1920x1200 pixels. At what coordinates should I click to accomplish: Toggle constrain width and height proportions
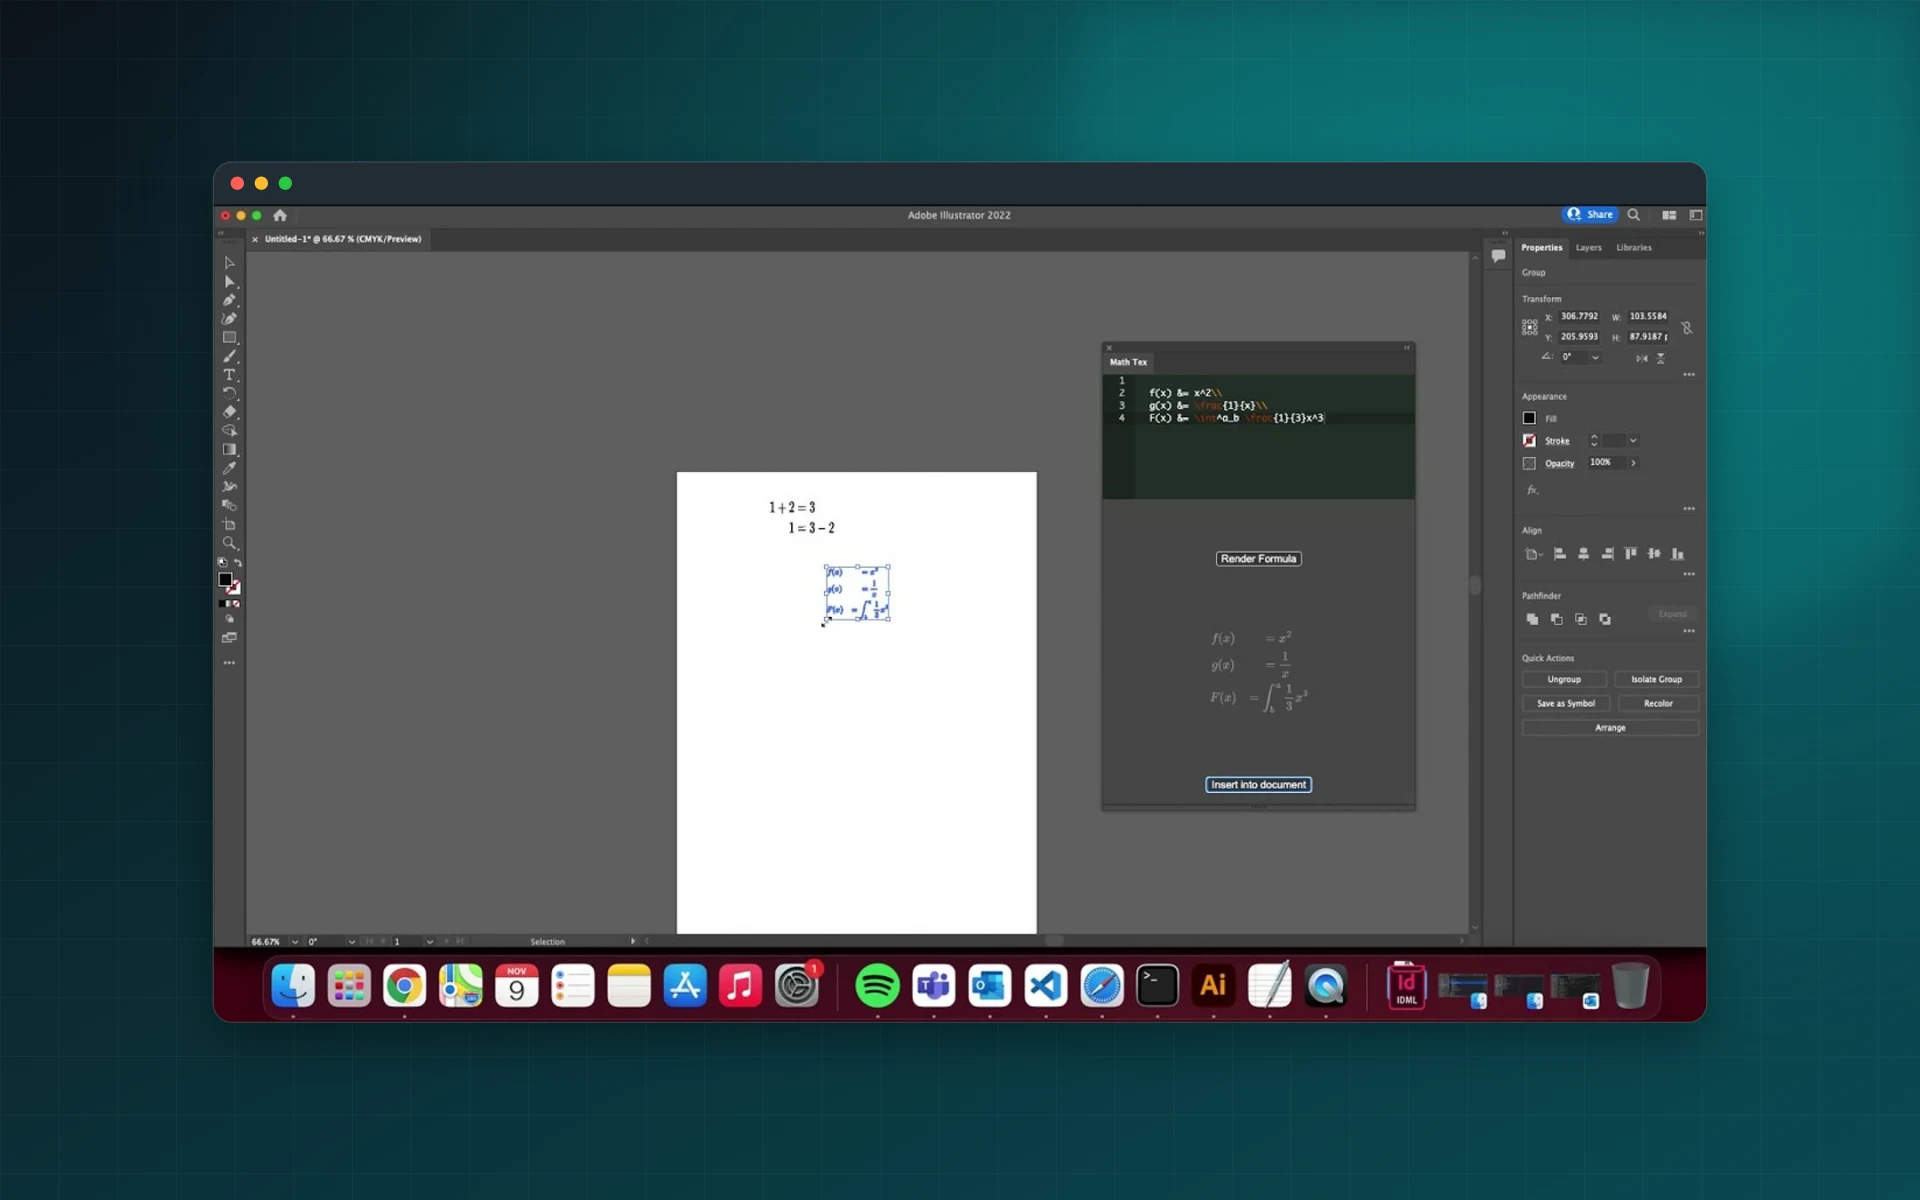coord(1686,328)
